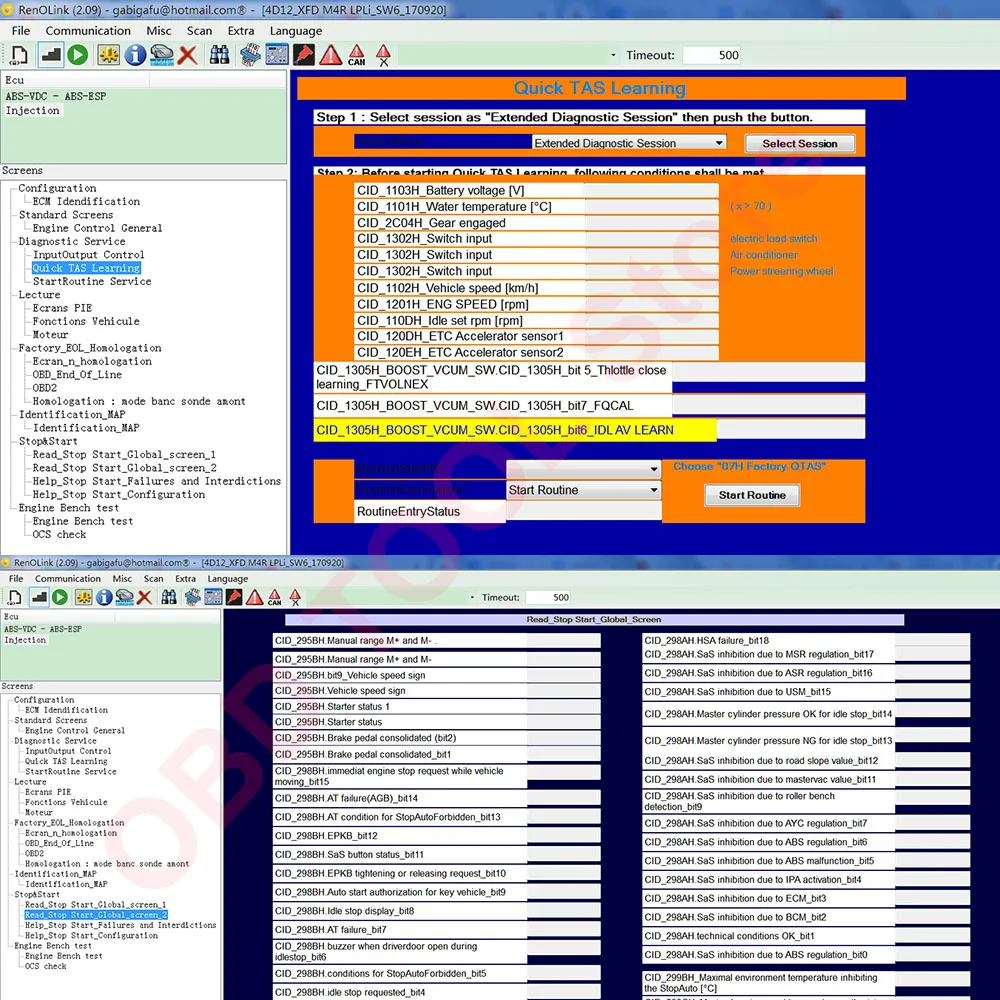Click the CAN warning triangle in the Quick TAS Learning window

pos(357,55)
